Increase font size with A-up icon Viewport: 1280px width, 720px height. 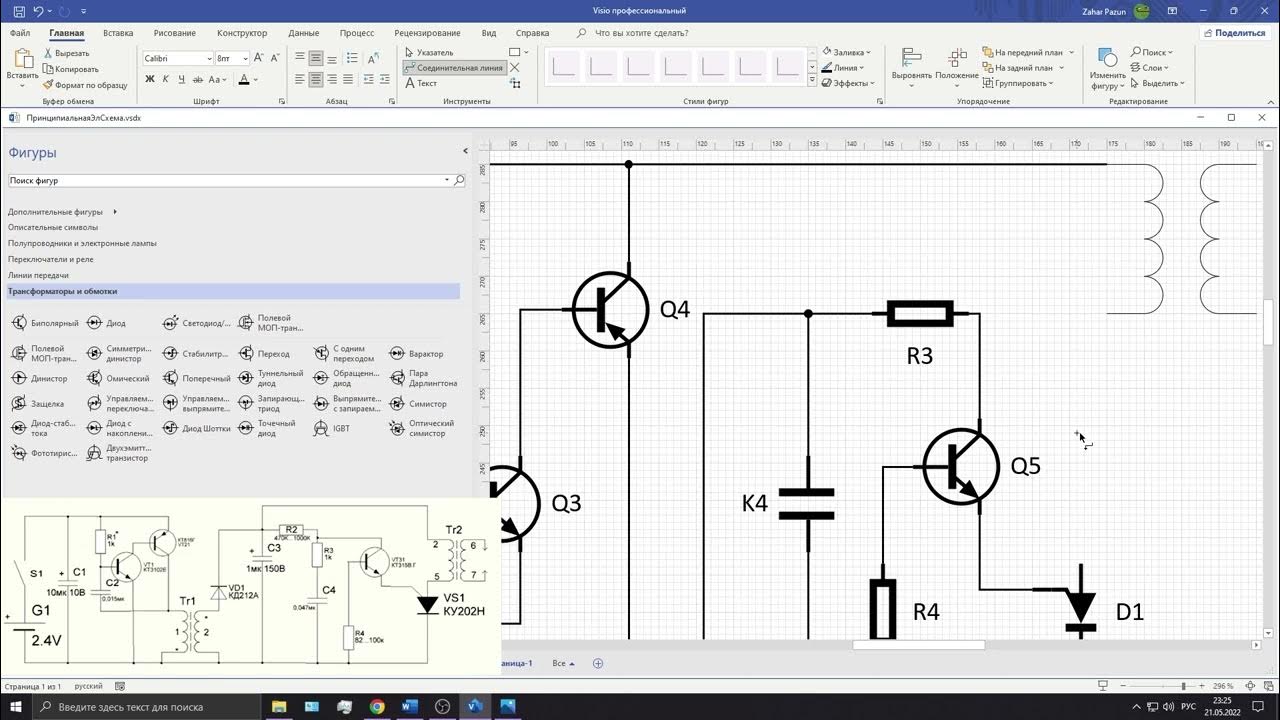(x=259, y=58)
